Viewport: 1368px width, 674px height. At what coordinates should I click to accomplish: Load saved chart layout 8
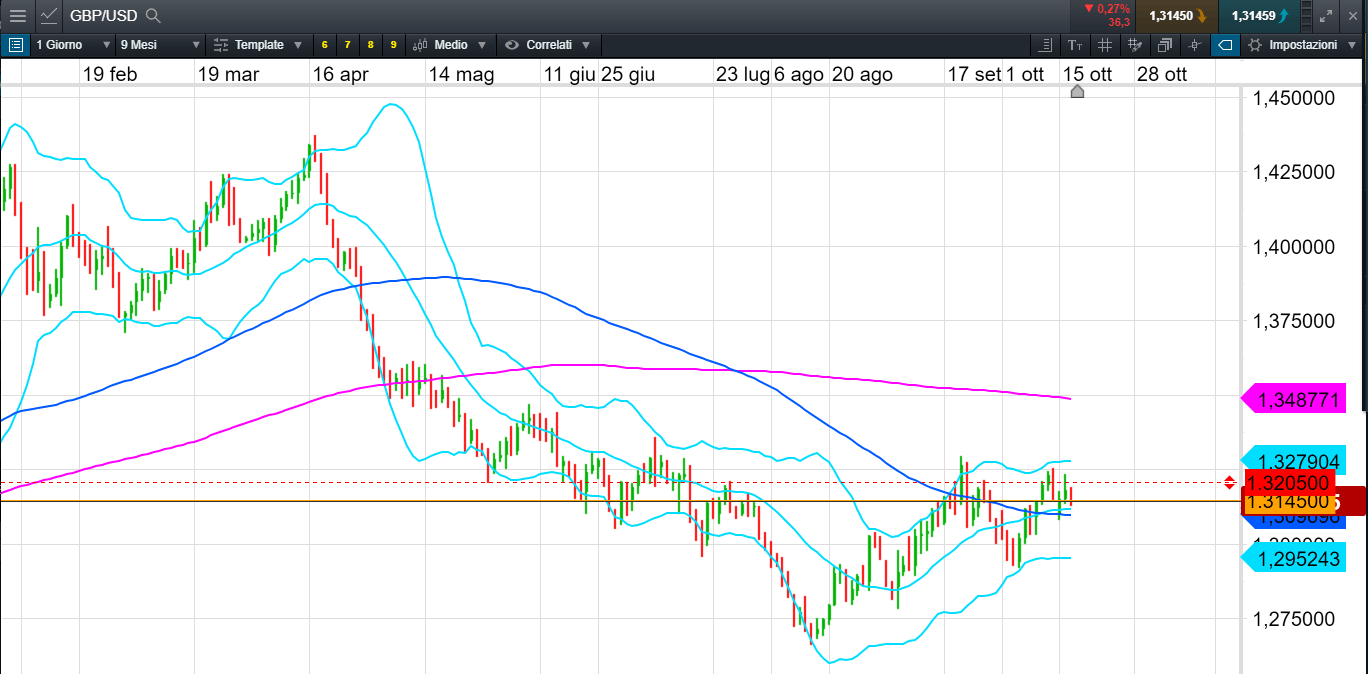pos(370,45)
